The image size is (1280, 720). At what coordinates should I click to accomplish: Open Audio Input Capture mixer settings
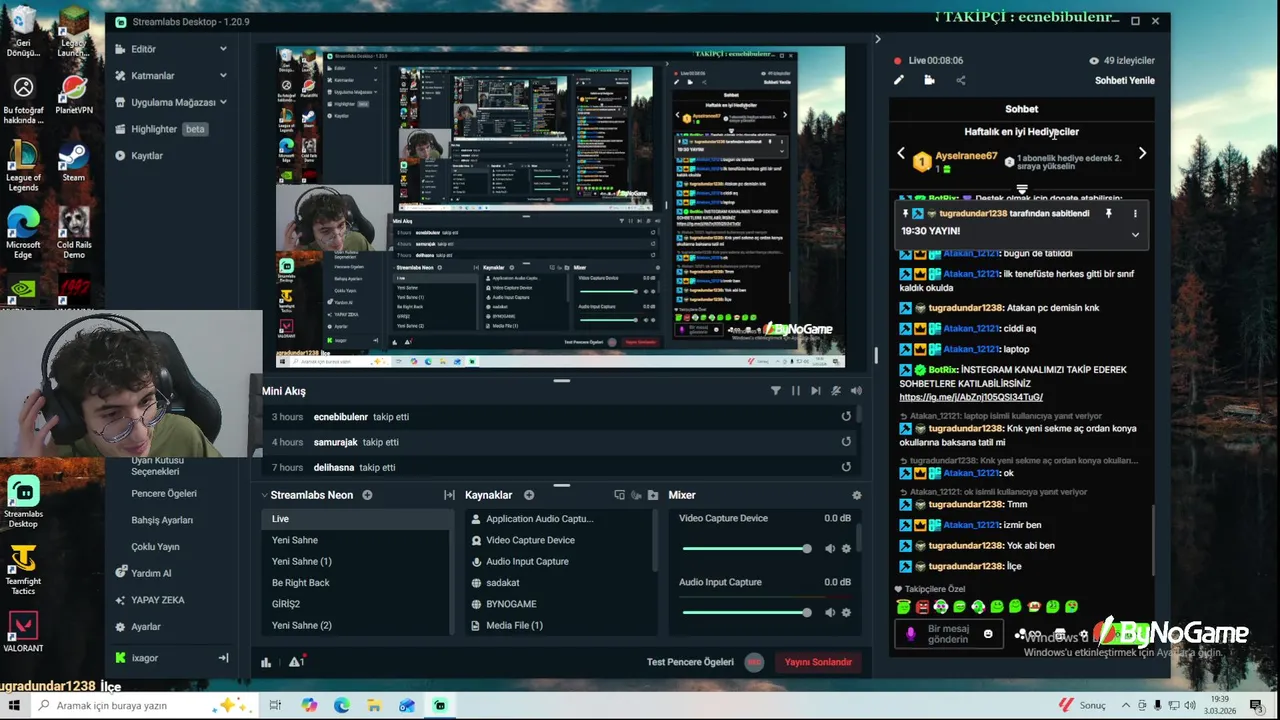(x=846, y=612)
